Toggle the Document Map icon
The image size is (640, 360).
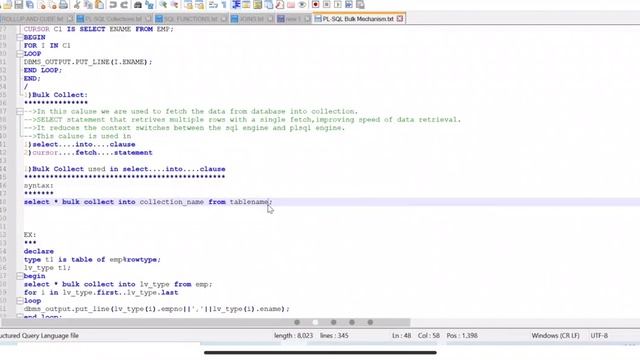coord(258,5)
